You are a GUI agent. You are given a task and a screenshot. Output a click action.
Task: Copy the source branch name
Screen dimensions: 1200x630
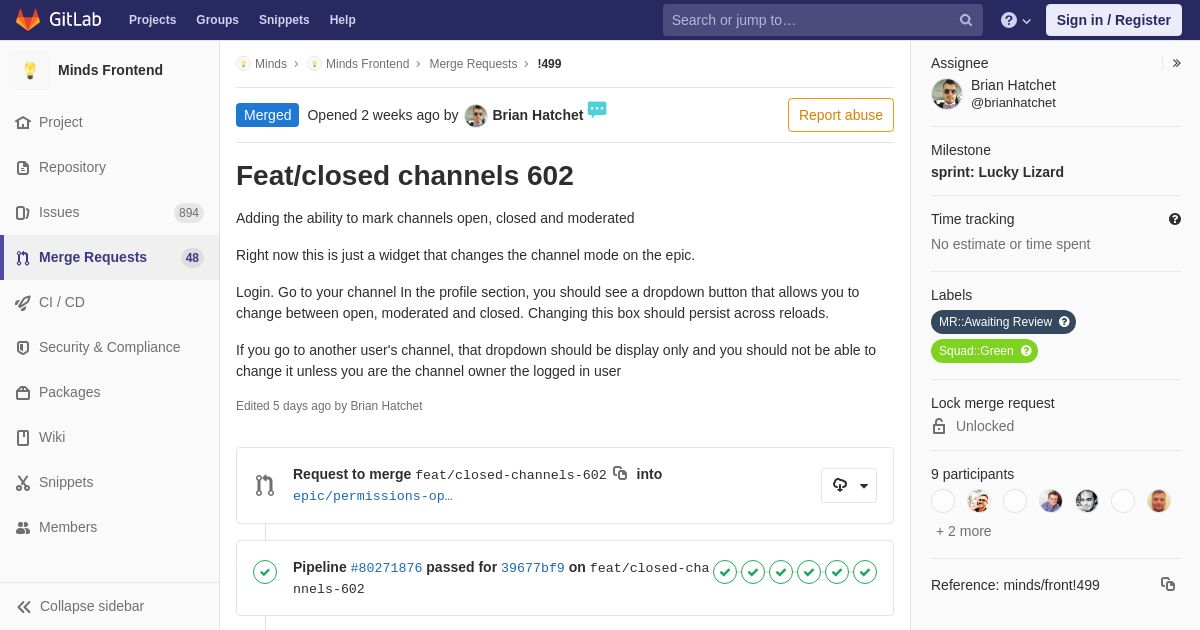coord(620,473)
